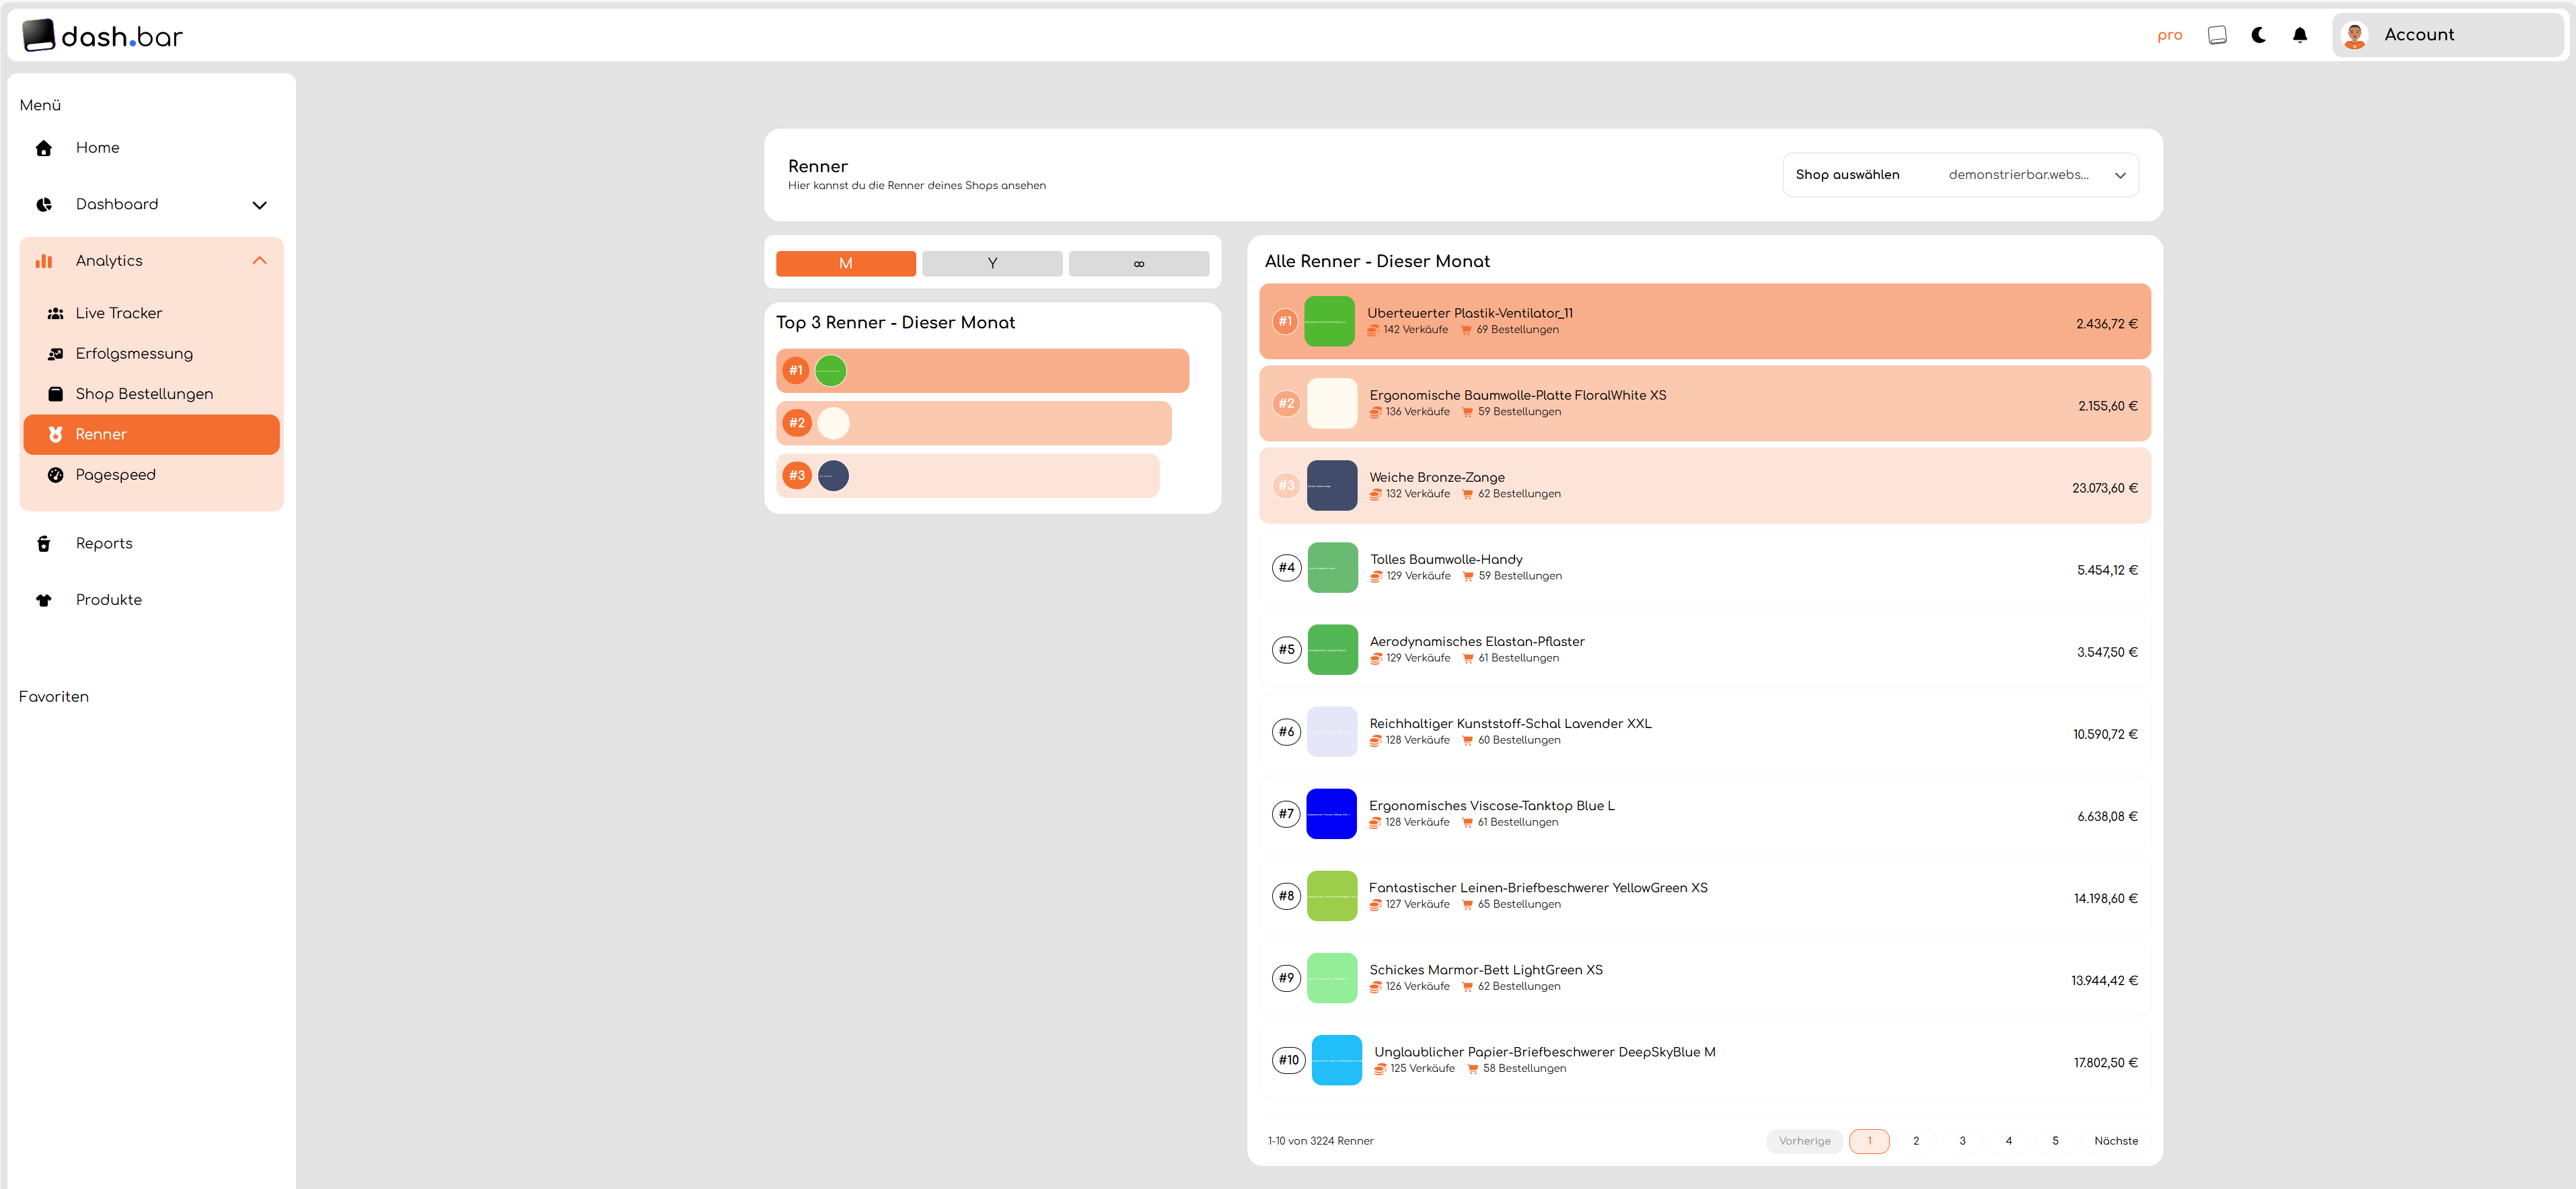Expand the Dashboard menu chevron
The width and height of the screenshot is (2576, 1189).
[x=259, y=205]
